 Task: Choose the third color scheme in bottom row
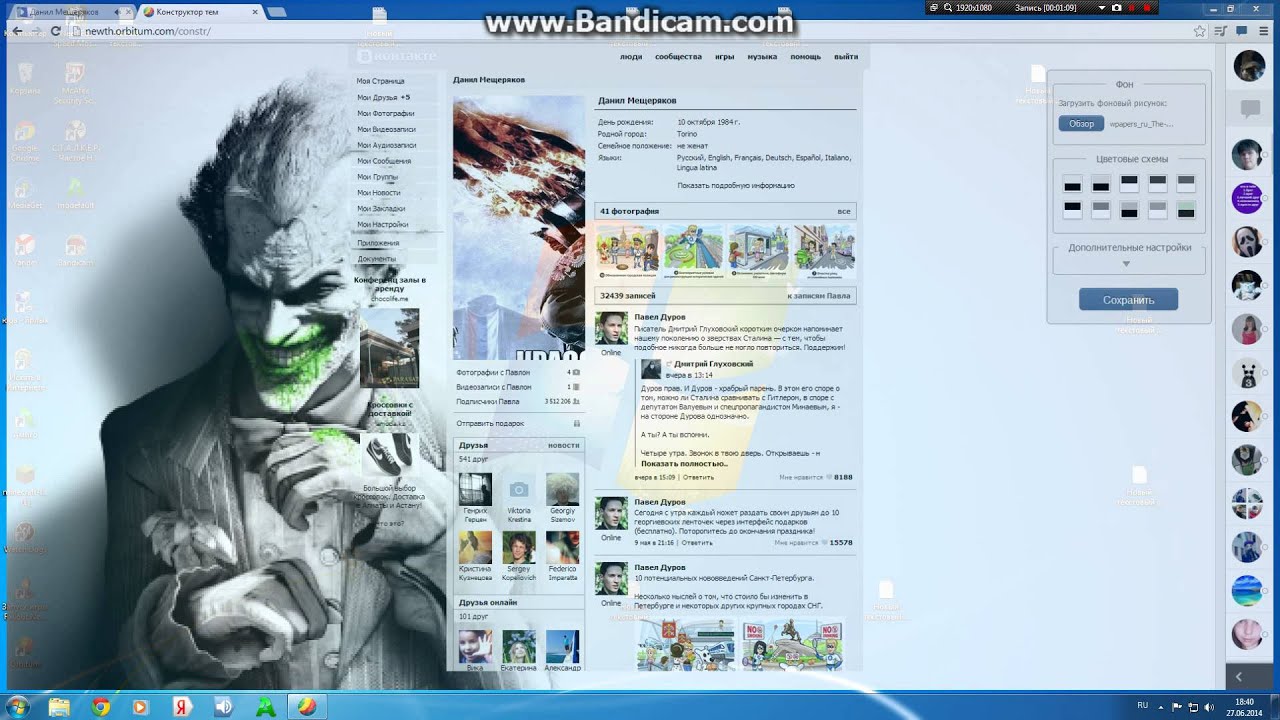tap(1129, 210)
